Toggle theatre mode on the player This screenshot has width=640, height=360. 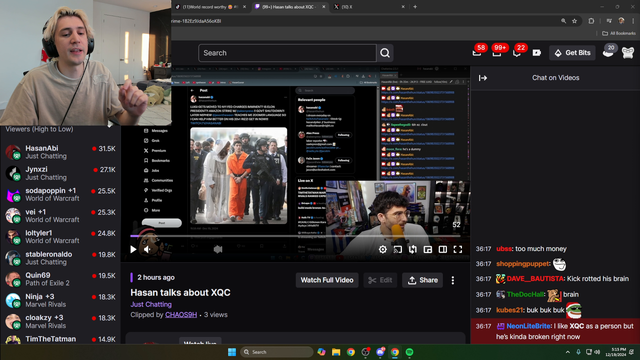tap(443, 249)
